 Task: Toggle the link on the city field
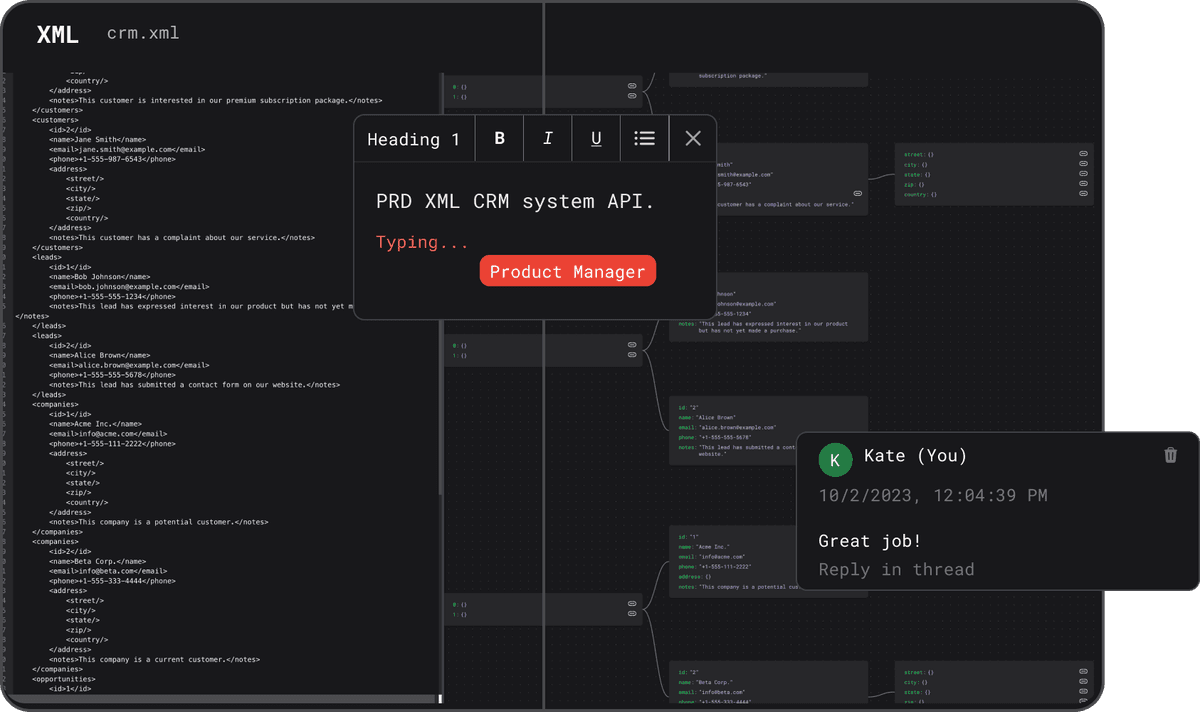pos(1083,163)
